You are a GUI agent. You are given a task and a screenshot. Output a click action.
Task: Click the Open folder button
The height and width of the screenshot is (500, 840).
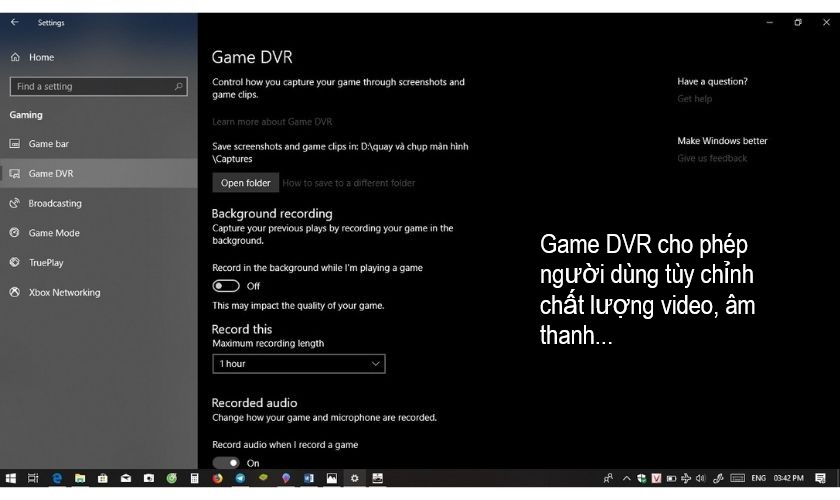pyautogui.click(x=245, y=183)
